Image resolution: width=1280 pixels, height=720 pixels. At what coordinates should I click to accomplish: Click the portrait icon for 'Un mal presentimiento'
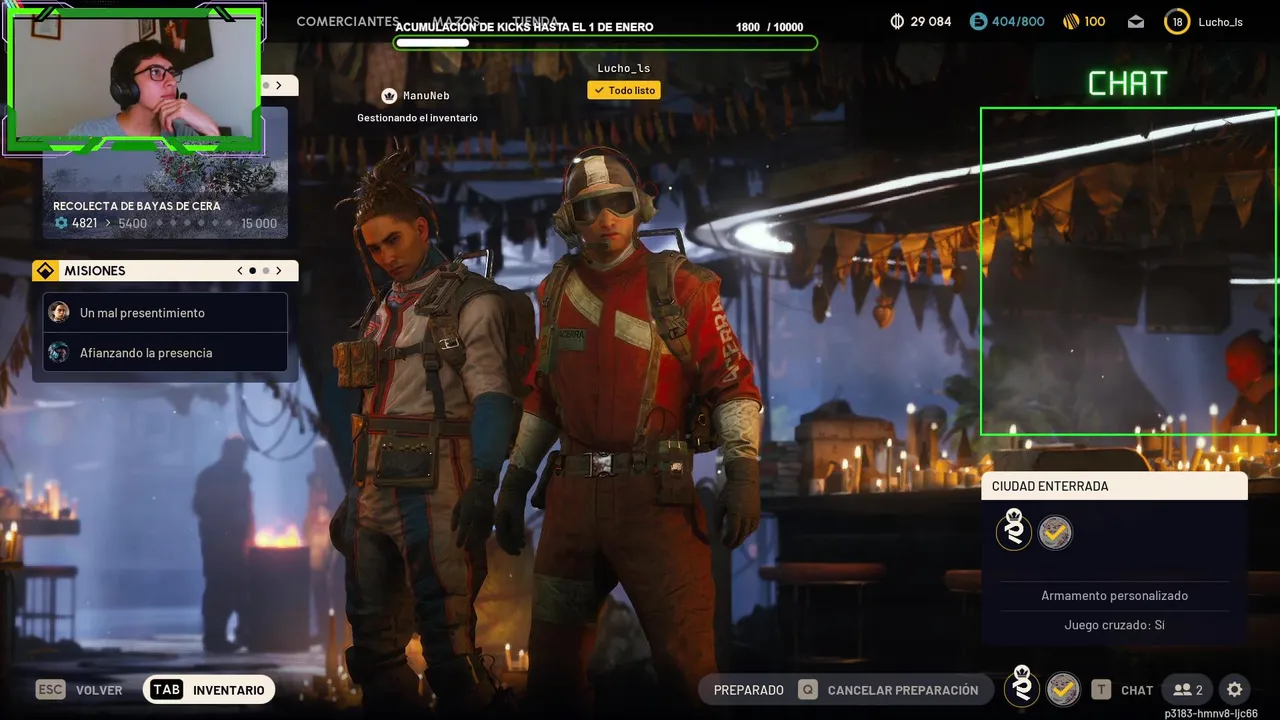[x=59, y=312]
